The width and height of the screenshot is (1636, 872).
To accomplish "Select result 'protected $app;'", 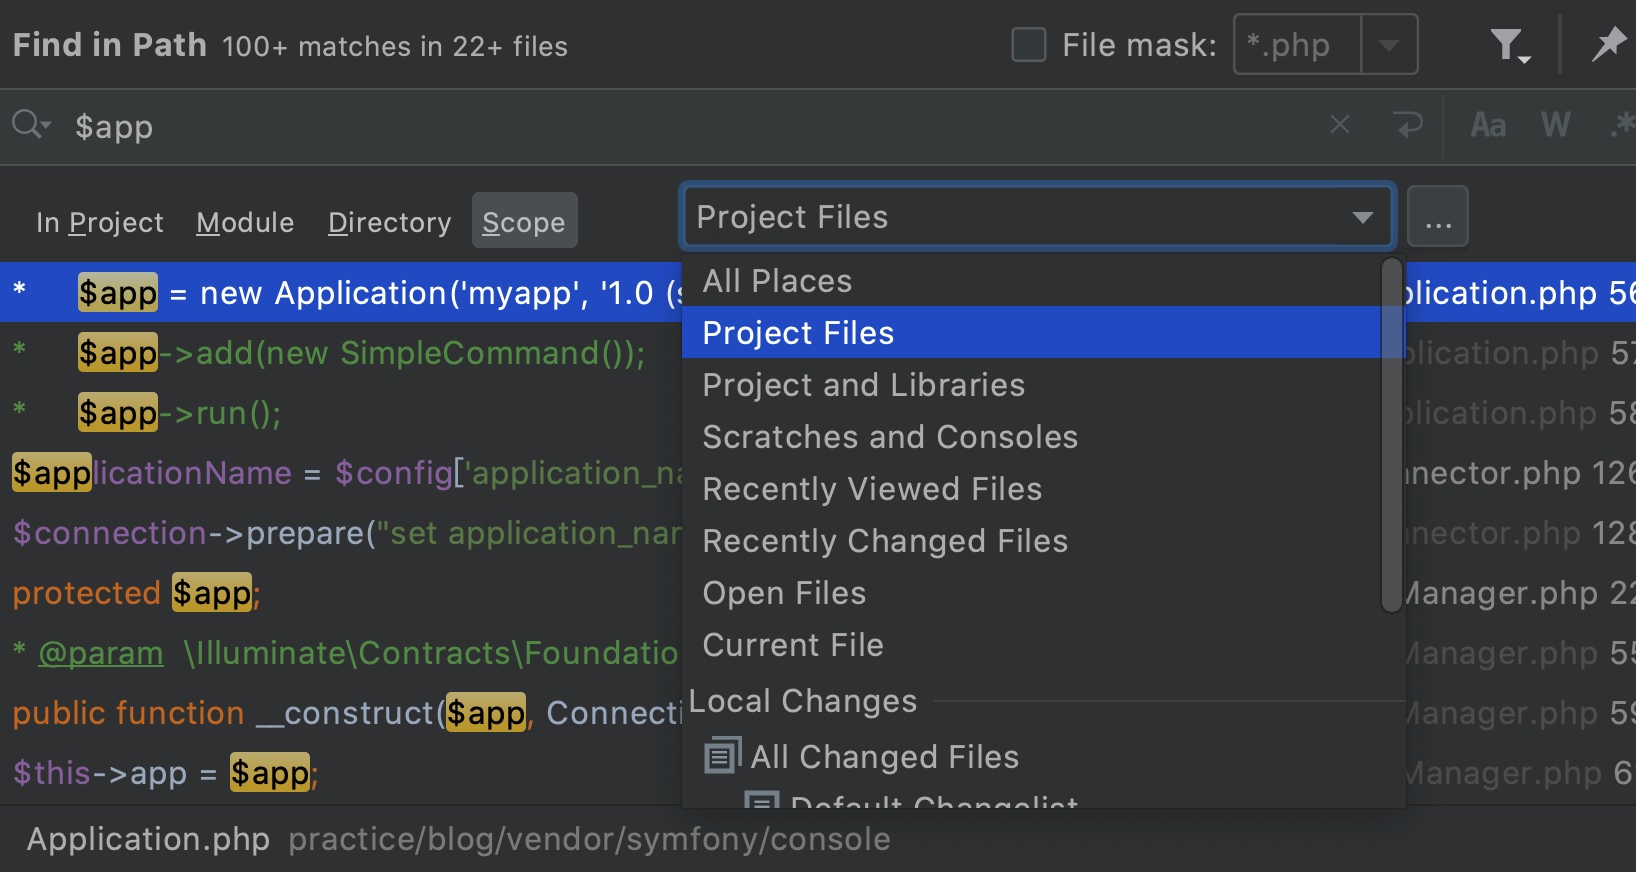I will click(x=340, y=593).
